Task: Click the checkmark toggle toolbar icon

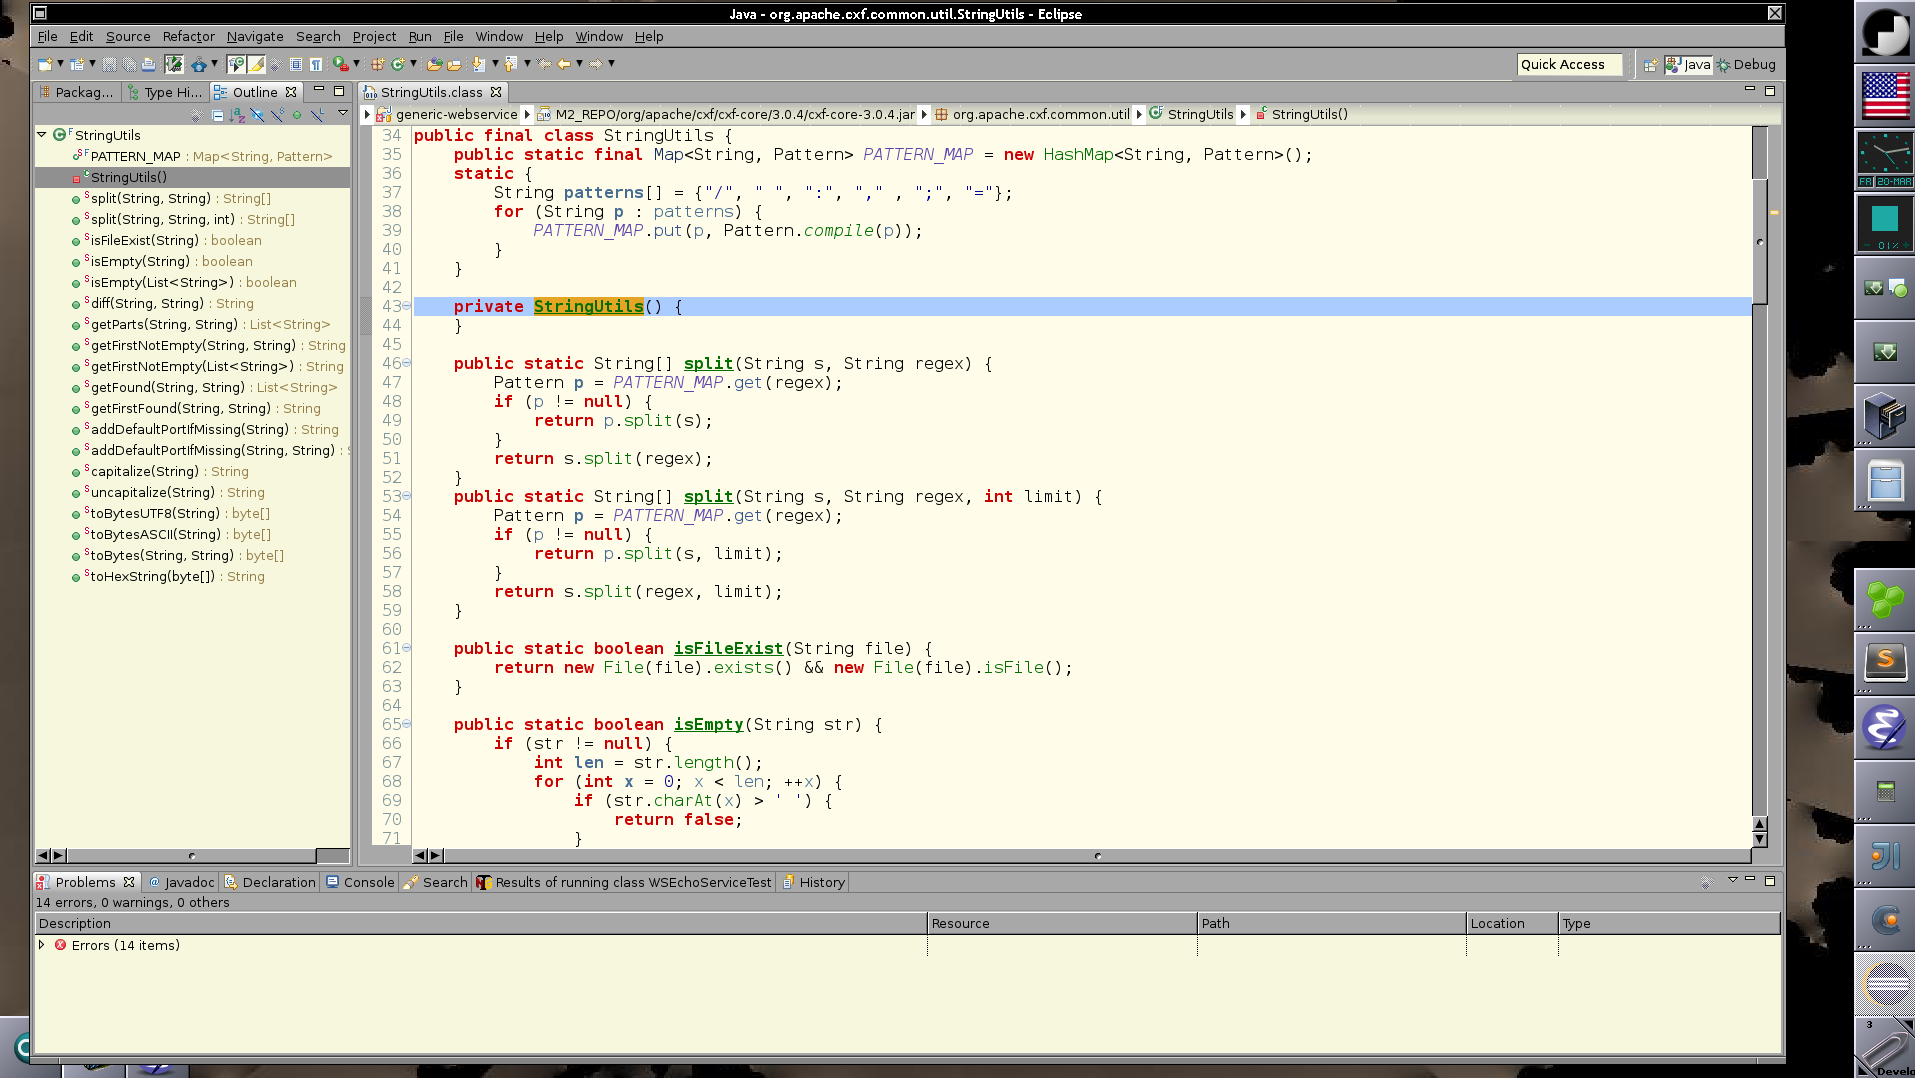Action: pyautogui.click(x=174, y=64)
